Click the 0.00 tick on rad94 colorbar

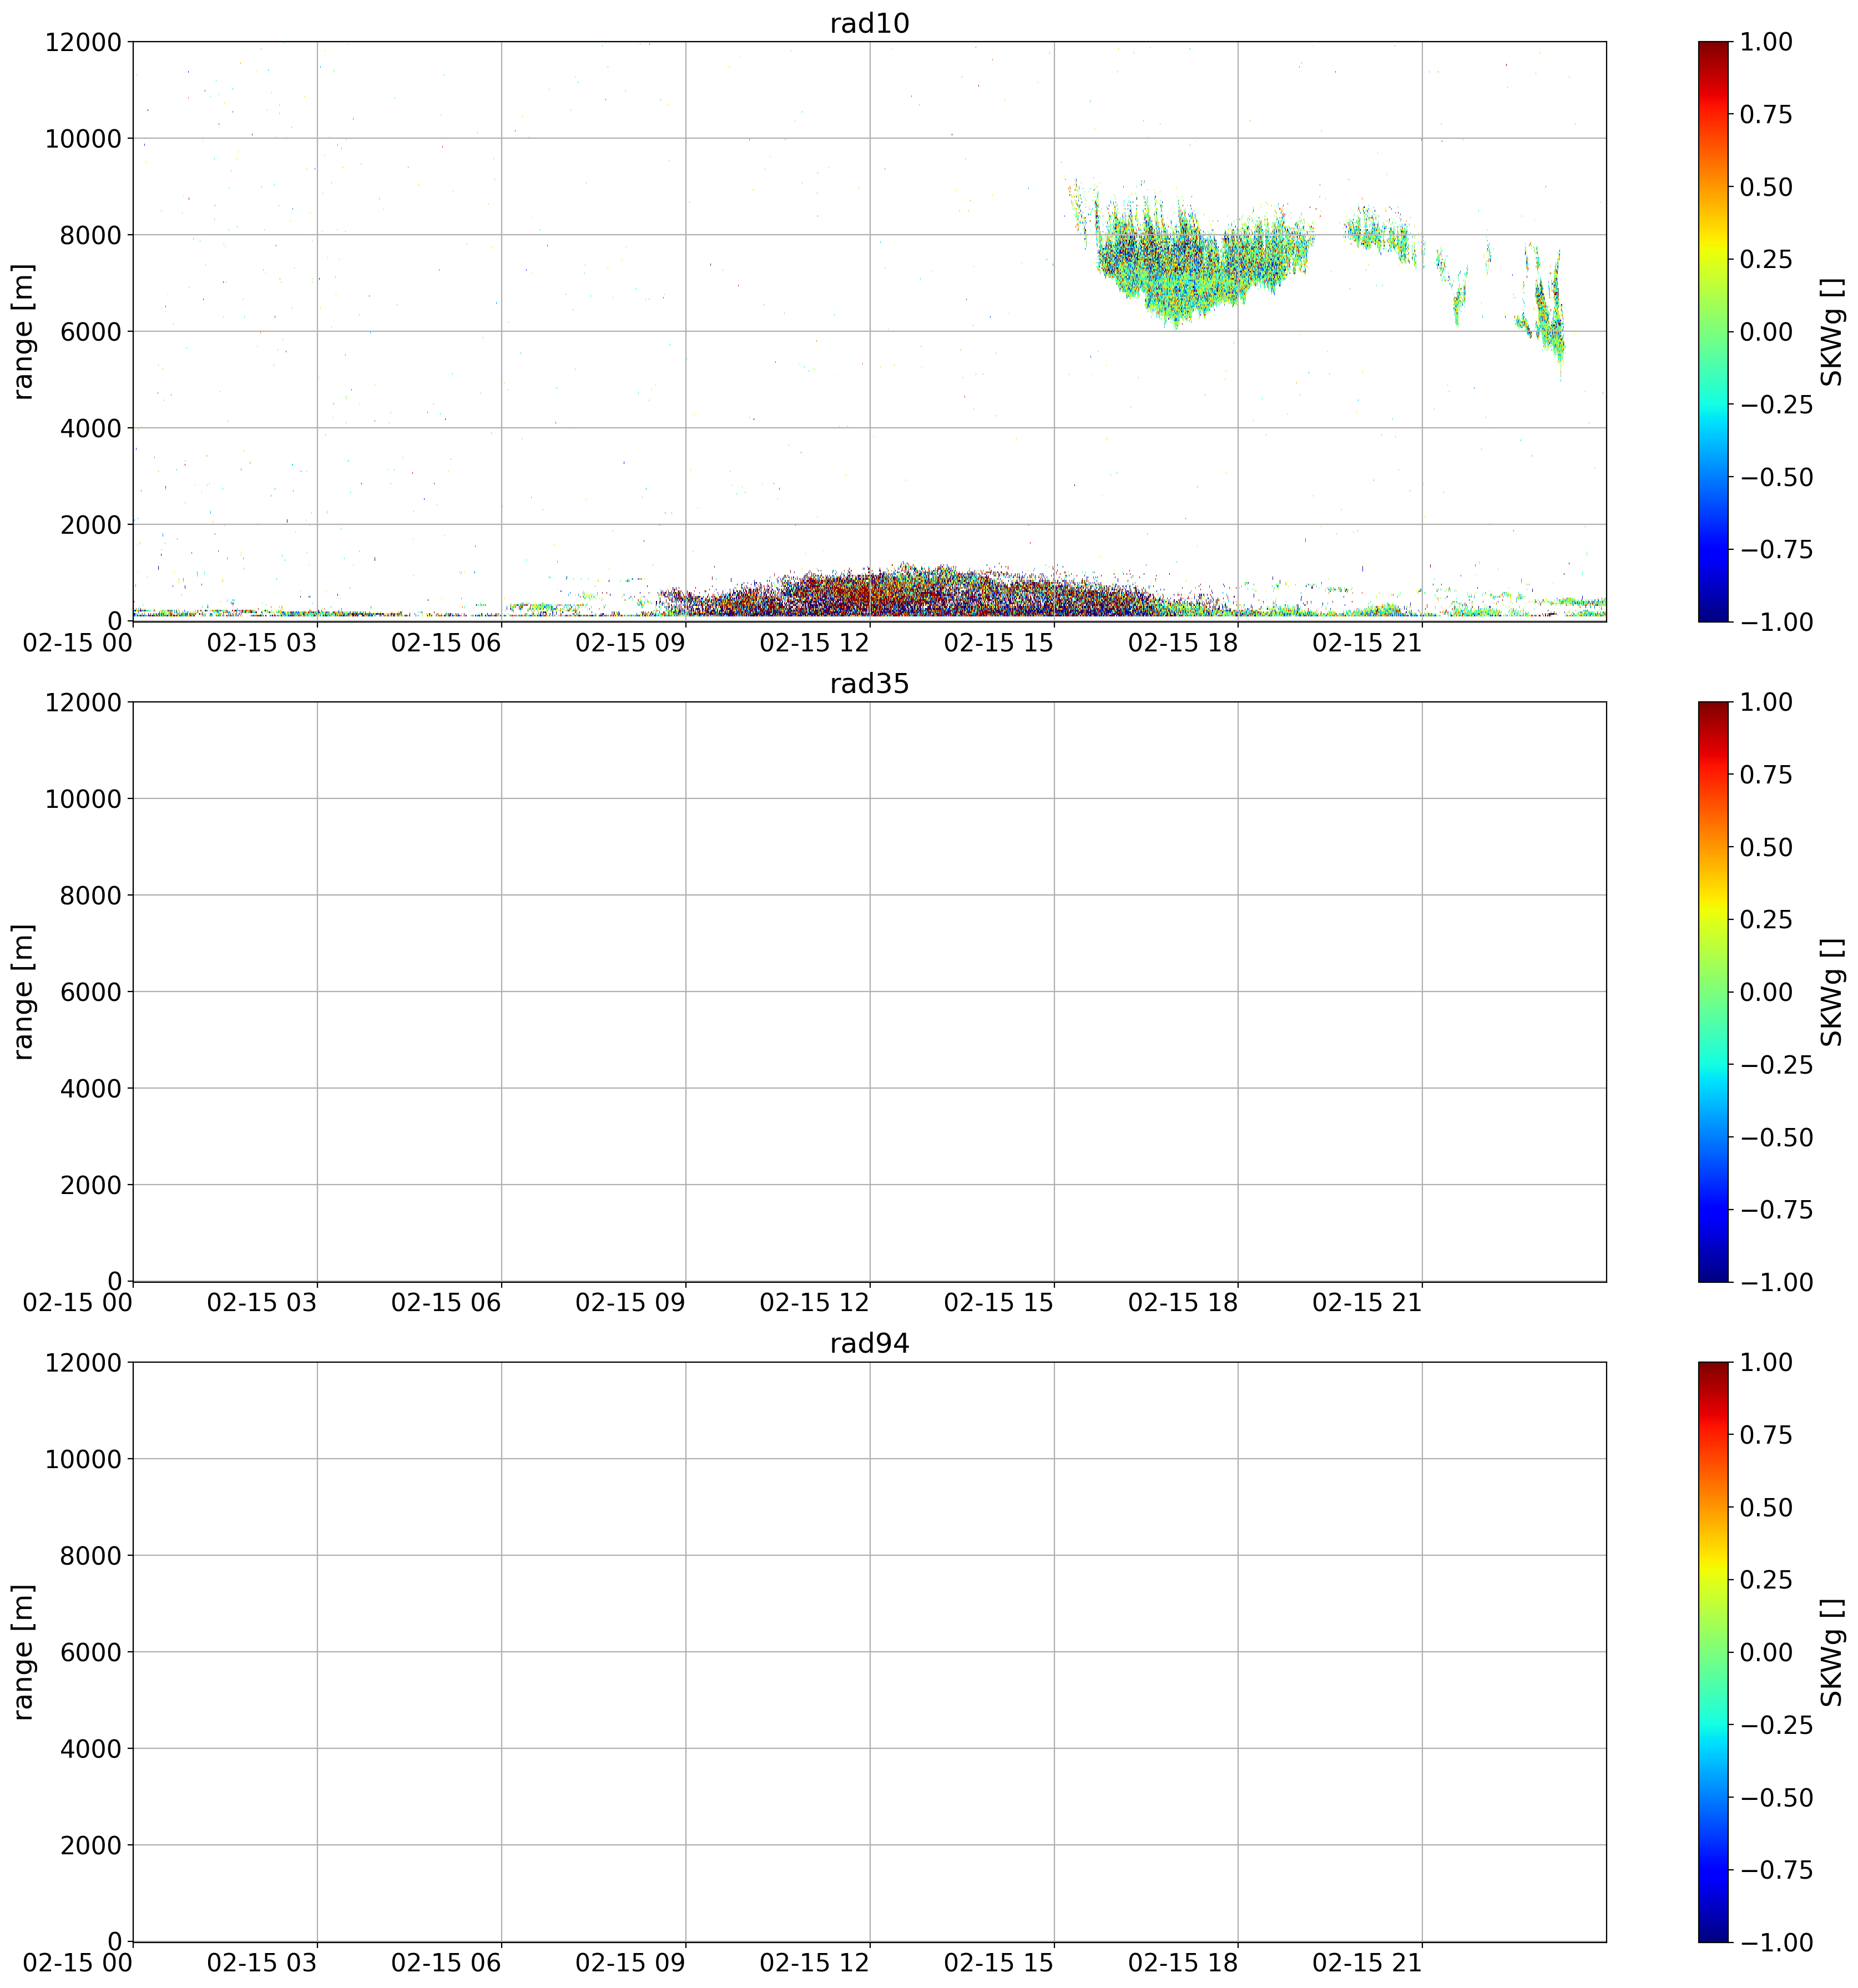(1766, 1652)
